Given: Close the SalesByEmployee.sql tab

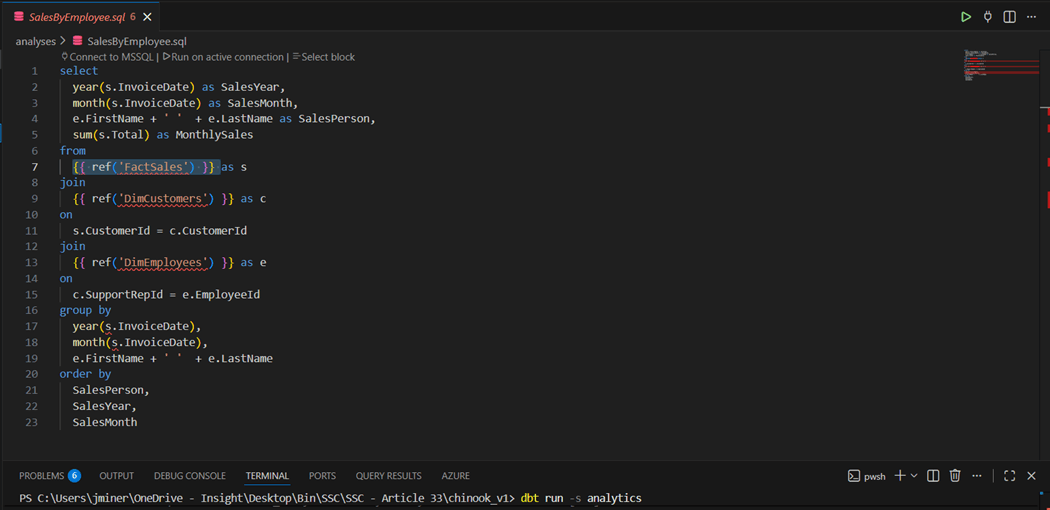Looking at the screenshot, I should click(x=147, y=17).
